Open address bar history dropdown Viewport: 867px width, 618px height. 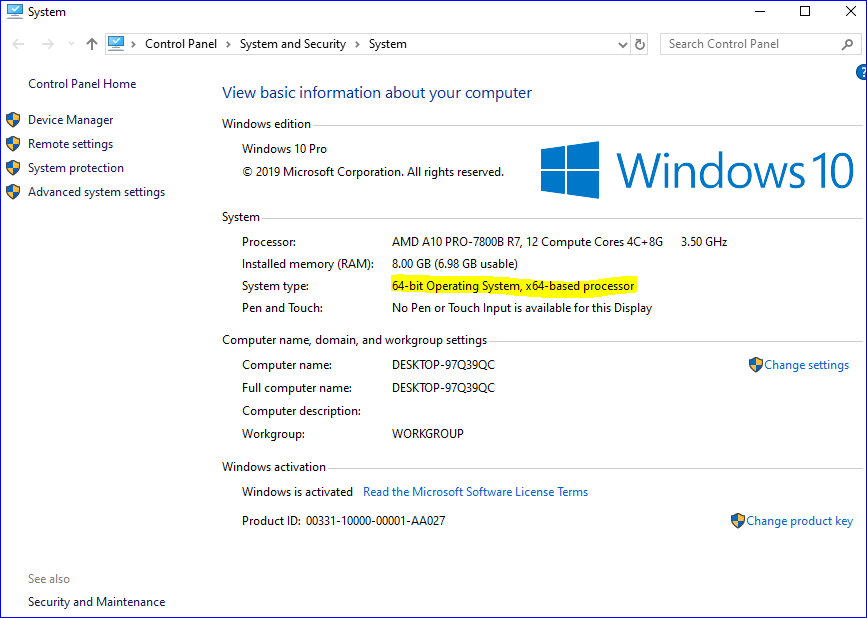point(623,45)
